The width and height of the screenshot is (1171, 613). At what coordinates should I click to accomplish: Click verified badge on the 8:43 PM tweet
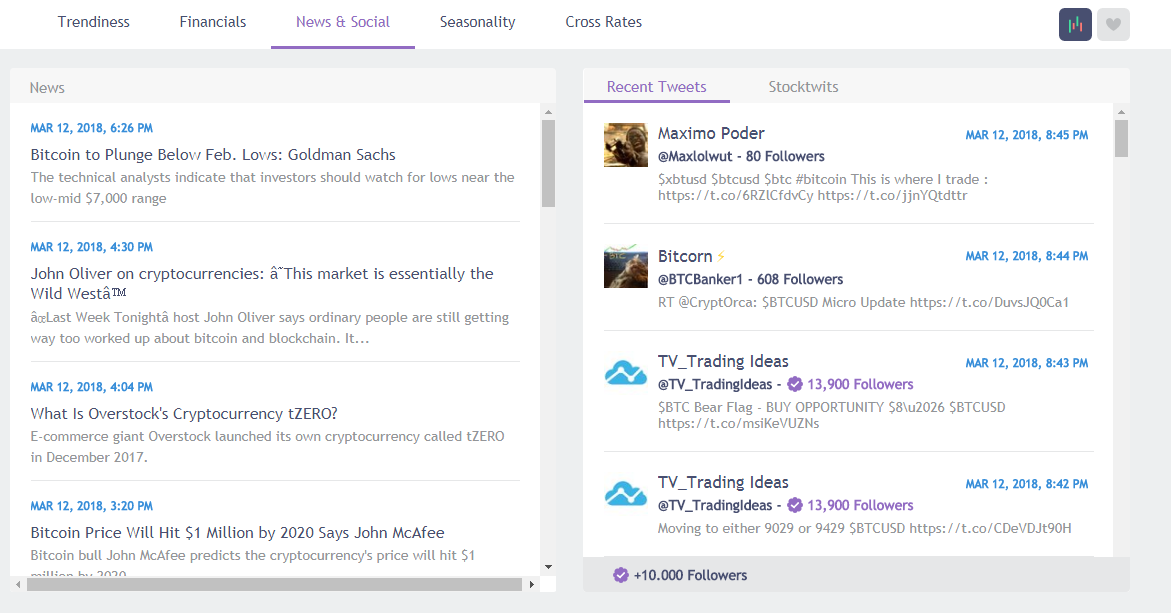(x=795, y=385)
